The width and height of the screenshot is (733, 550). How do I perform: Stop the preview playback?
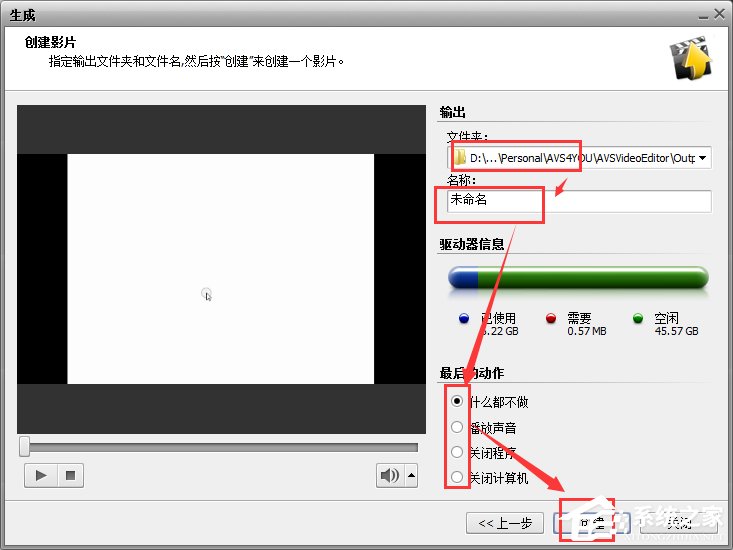coord(71,476)
